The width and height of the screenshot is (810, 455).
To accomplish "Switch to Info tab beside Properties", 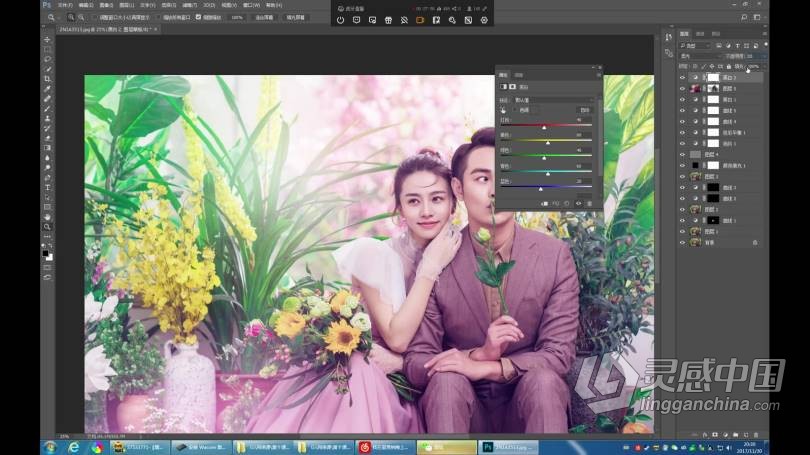I will tap(519, 75).
